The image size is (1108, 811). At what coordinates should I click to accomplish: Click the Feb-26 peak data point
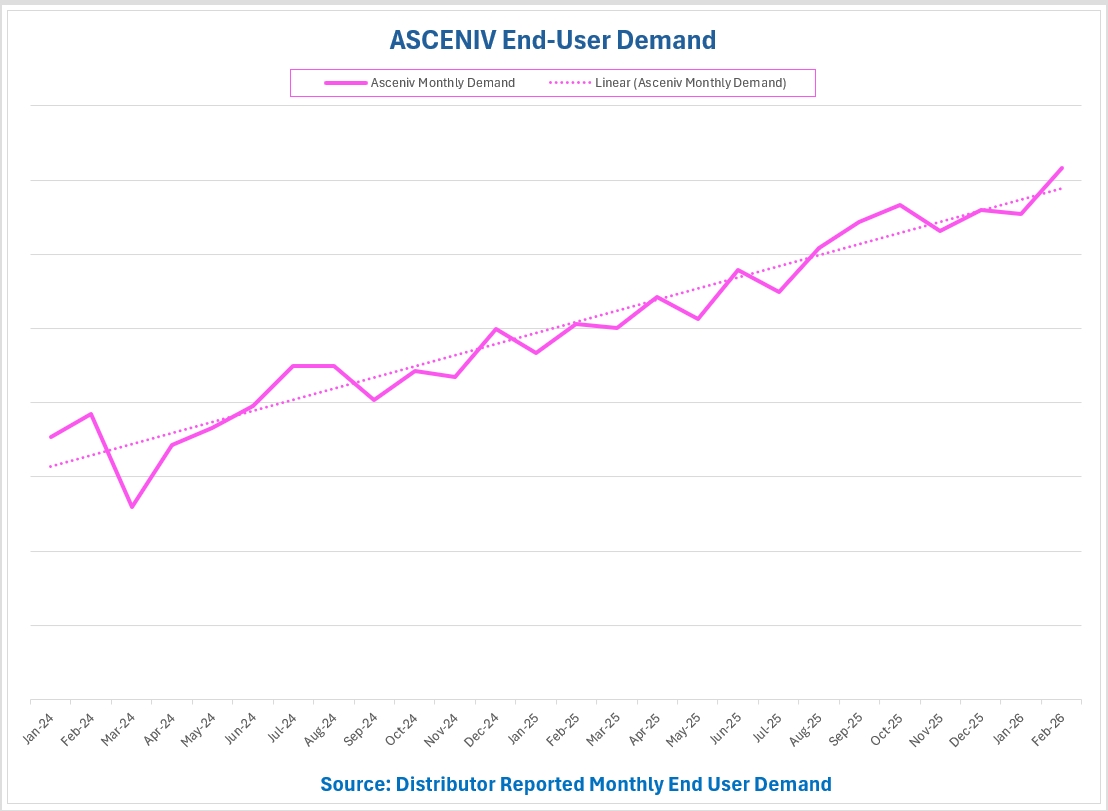tap(1061, 168)
